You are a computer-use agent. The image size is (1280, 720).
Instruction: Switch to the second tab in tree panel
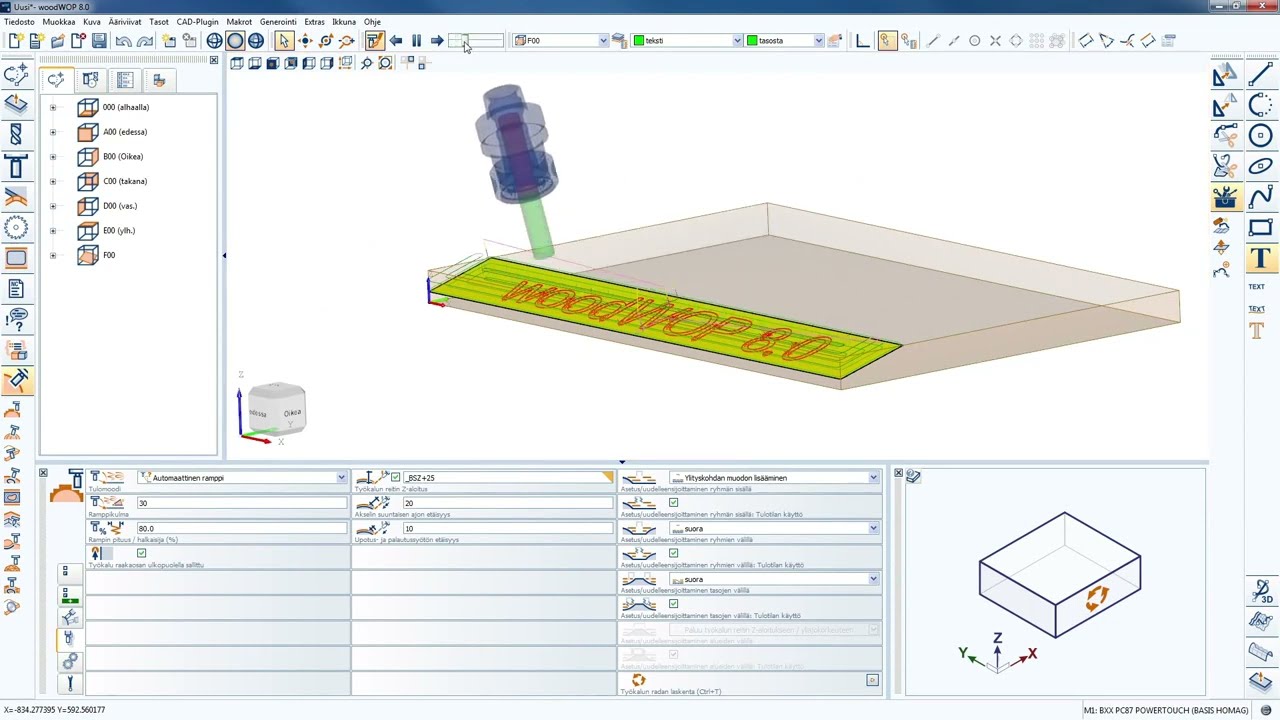coord(90,80)
